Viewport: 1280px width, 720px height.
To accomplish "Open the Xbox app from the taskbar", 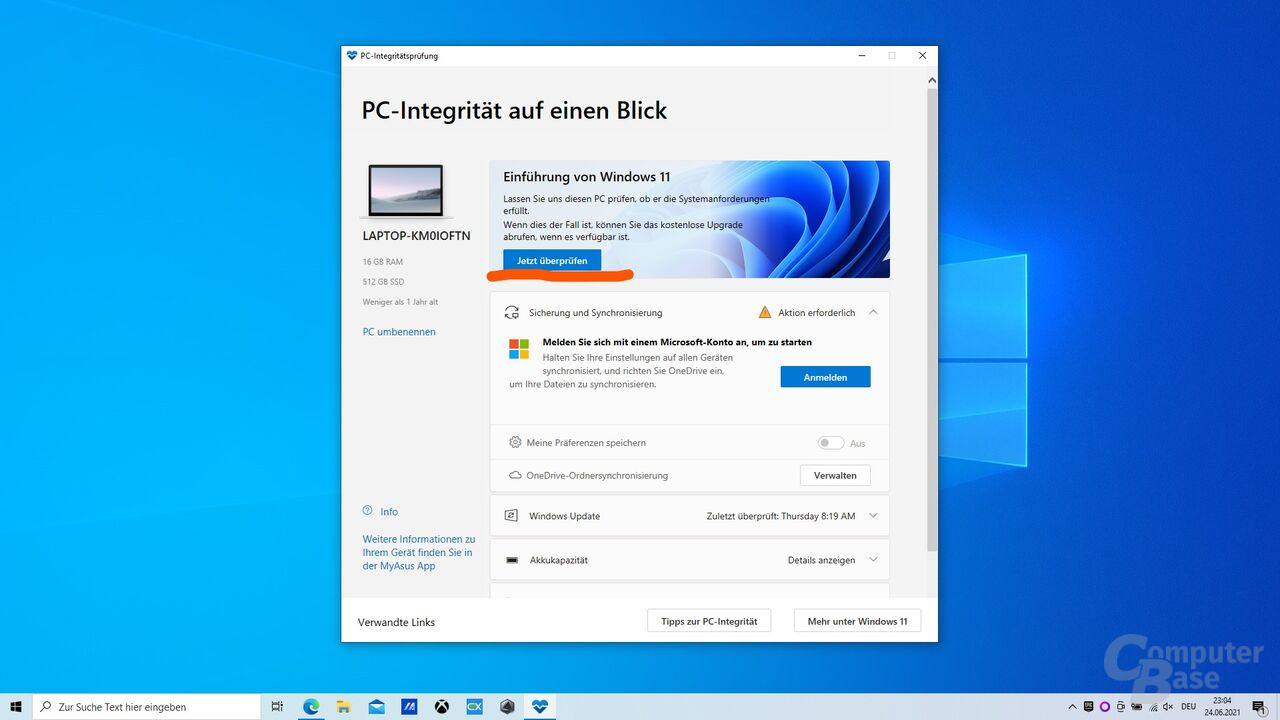I will [x=441, y=706].
